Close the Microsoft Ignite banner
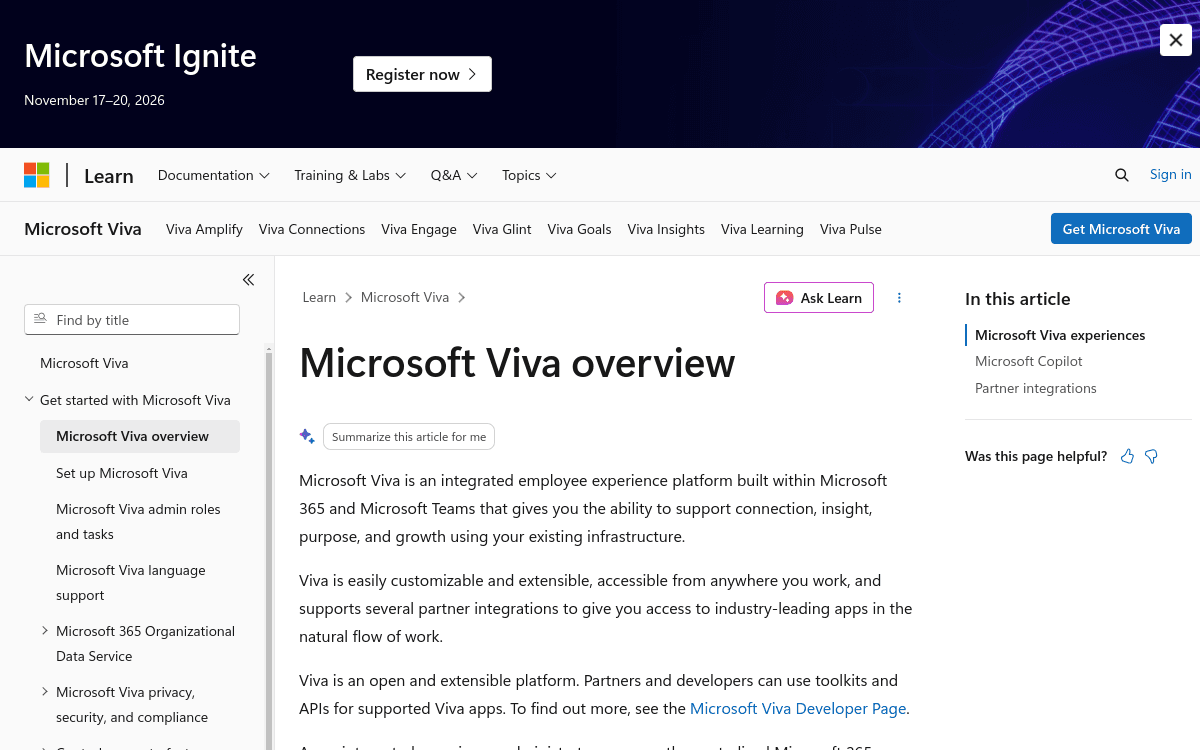Viewport: 1200px width, 750px height. click(1176, 40)
